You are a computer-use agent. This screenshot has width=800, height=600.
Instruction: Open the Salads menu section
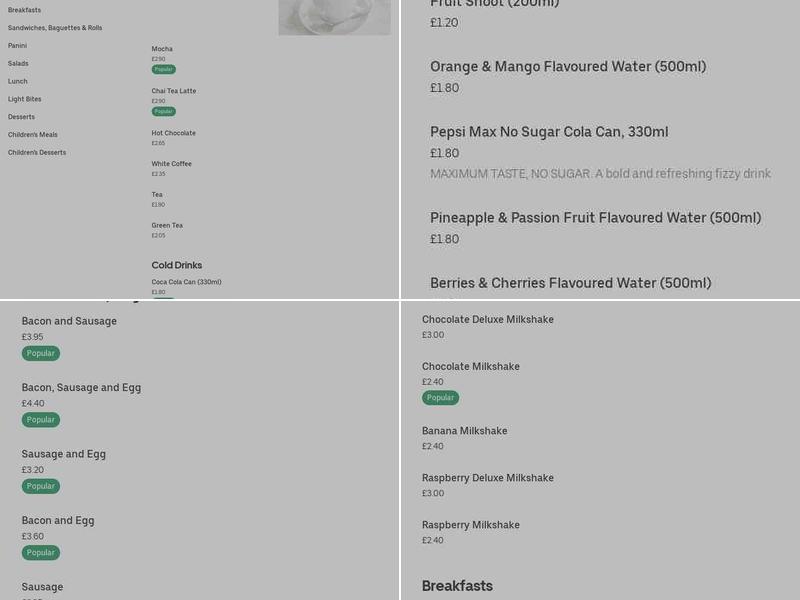[18, 64]
